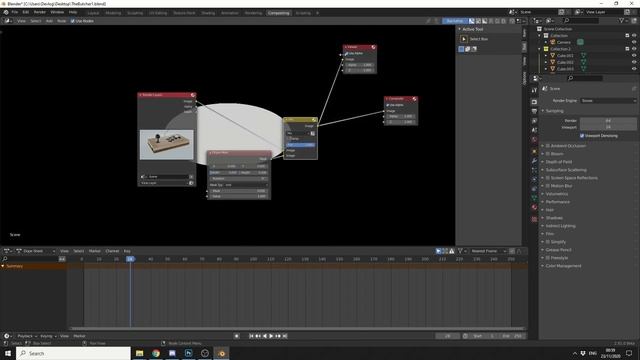This screenshot has height=360, width=640.
Task: Play the animation forward
Action: (x=271, y=336)
